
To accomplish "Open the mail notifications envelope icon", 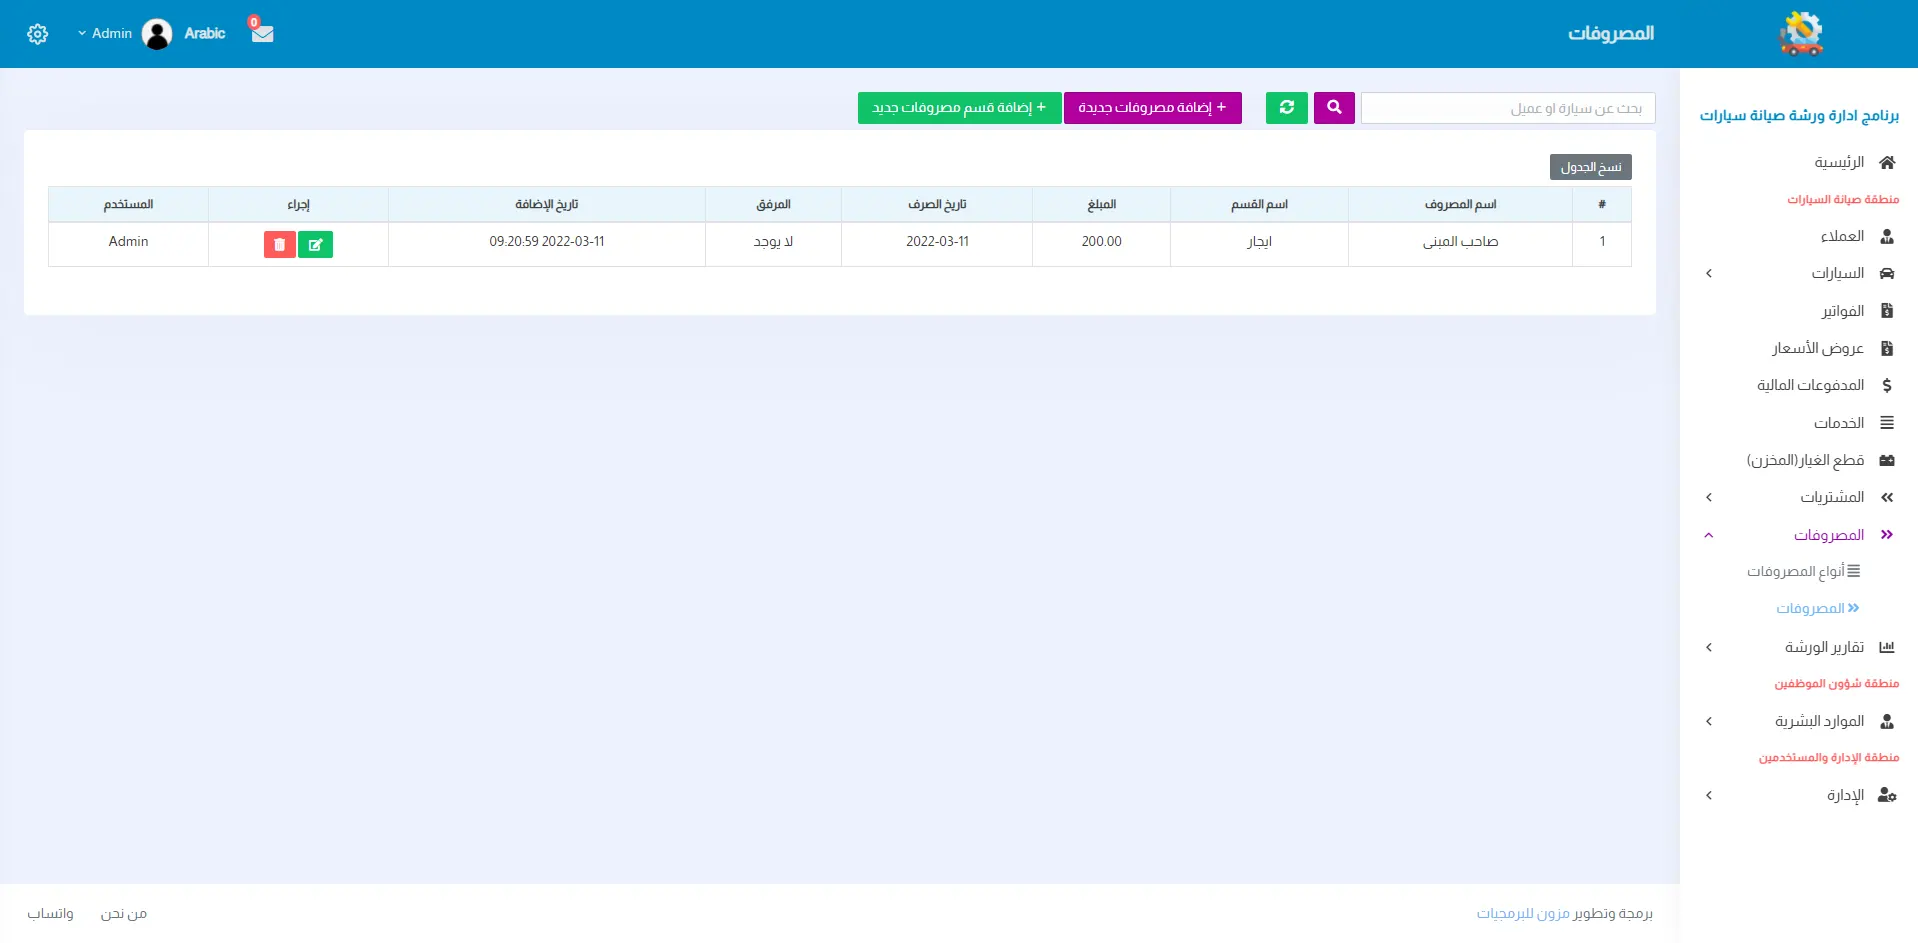I will coord(262,33).
